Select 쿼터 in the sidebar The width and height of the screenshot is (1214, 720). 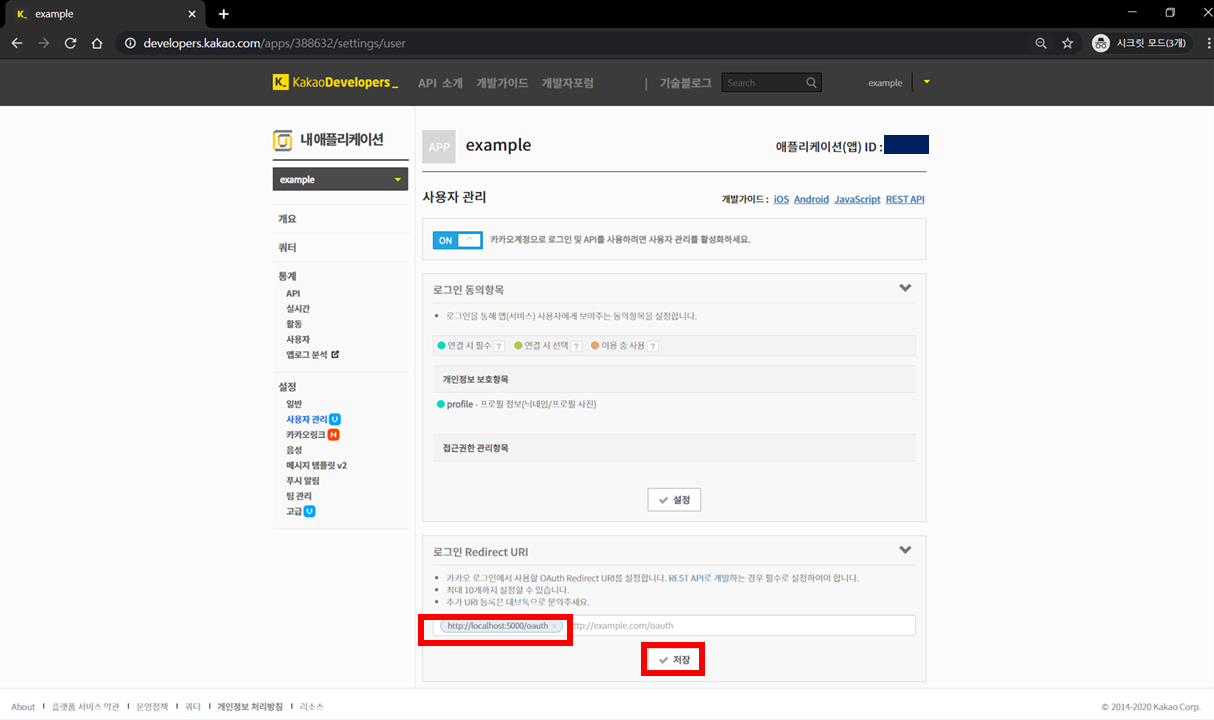coord(287,247)
